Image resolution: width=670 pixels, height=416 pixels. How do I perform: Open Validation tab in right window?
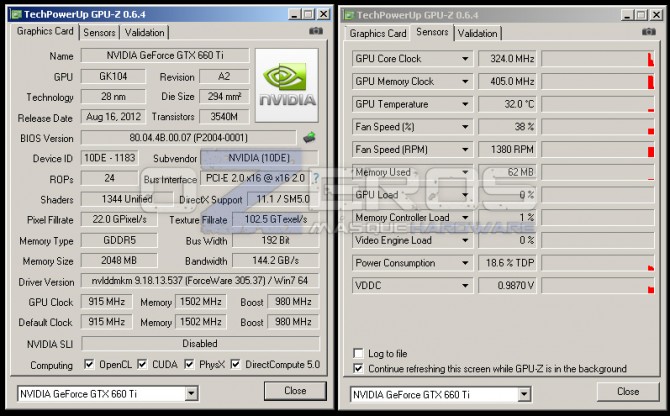click(477, 33)
